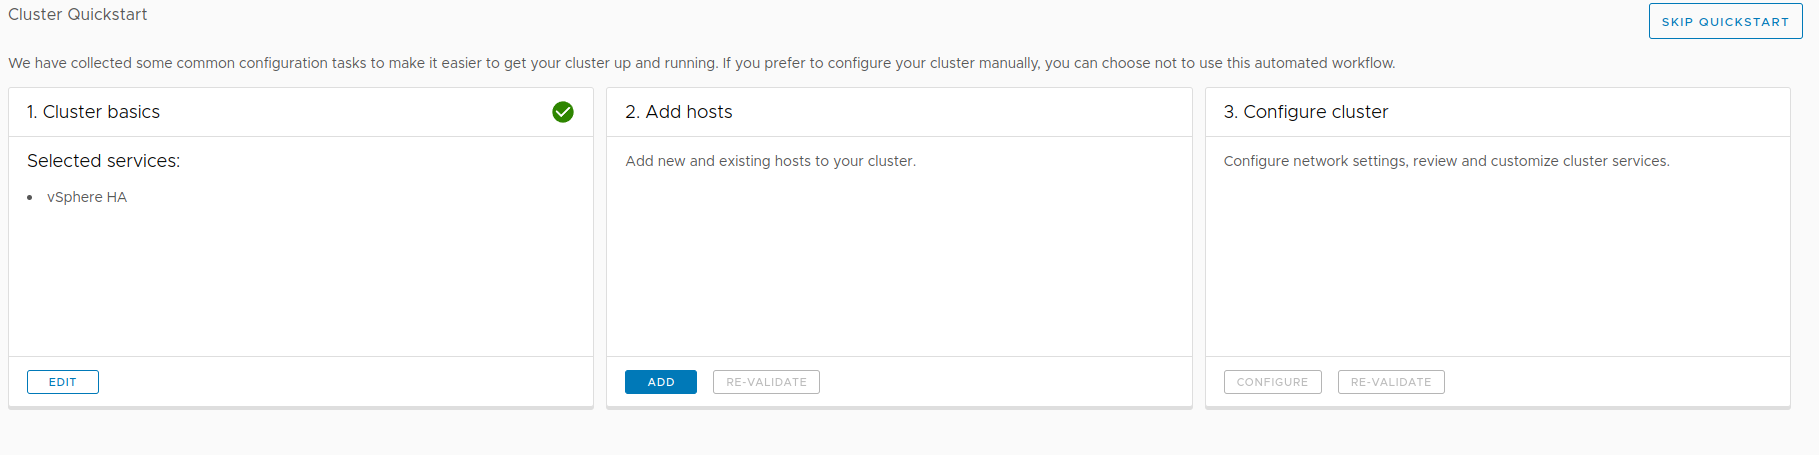1819x455 pixels.
Task: Re-validate in the Add hosts card
Action: click(766, 382)
